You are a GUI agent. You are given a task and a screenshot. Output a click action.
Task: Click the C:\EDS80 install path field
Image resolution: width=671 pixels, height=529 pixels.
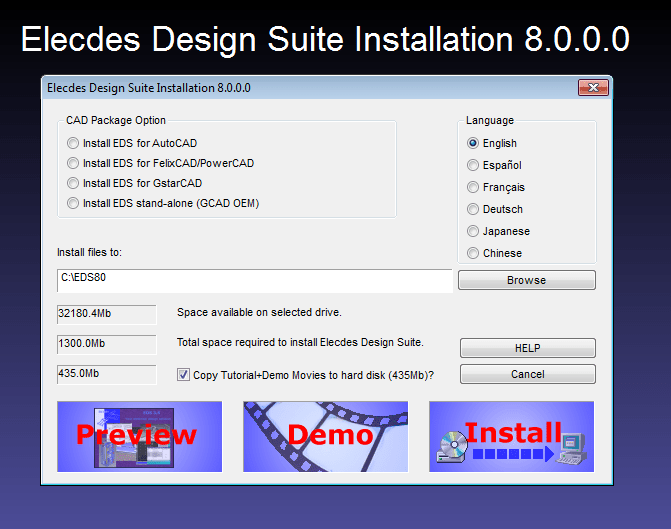click(255, 281)
